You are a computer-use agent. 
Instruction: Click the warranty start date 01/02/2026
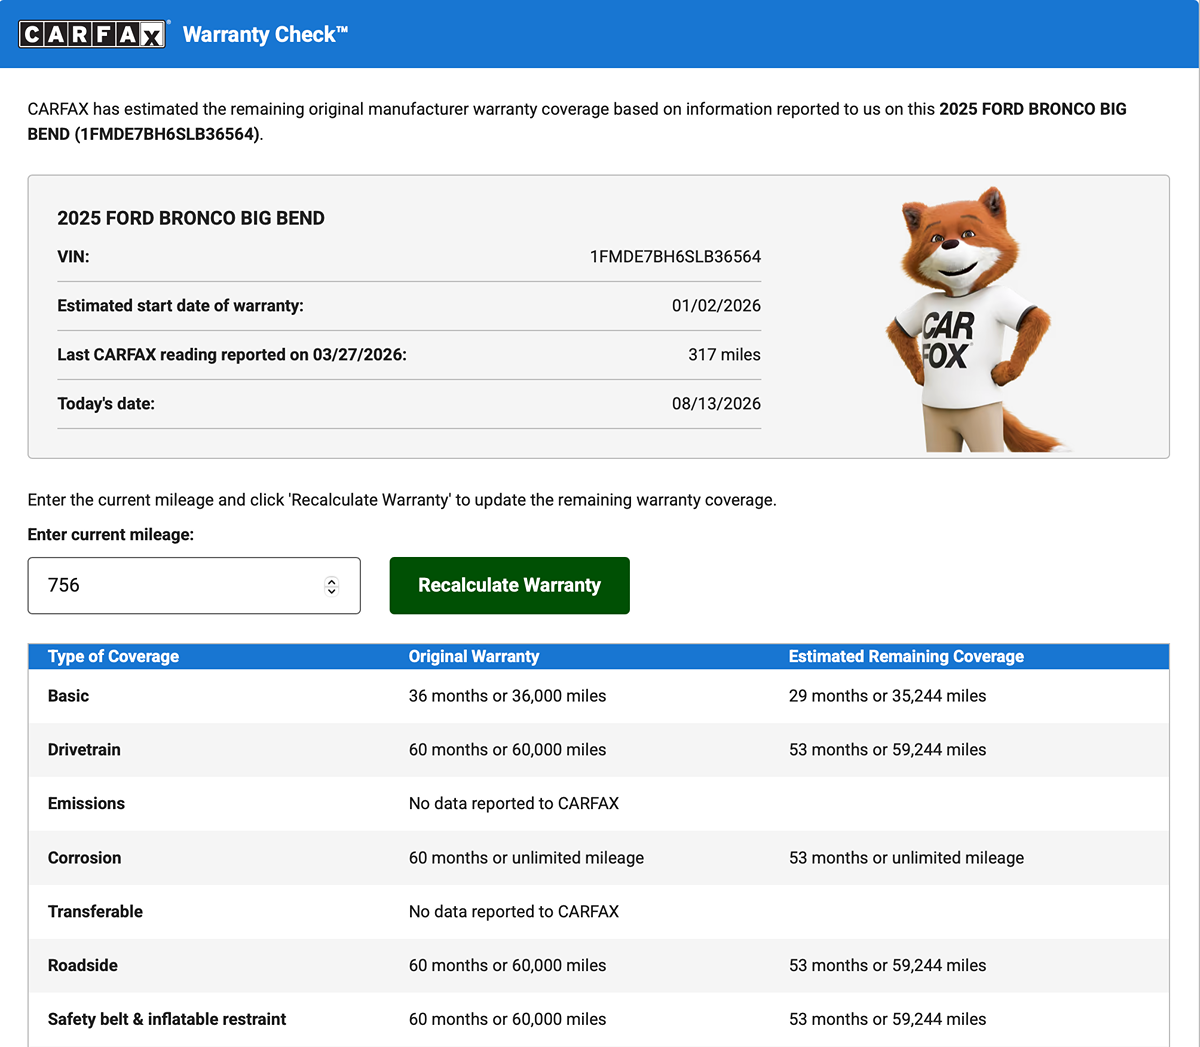coord(716,306)
